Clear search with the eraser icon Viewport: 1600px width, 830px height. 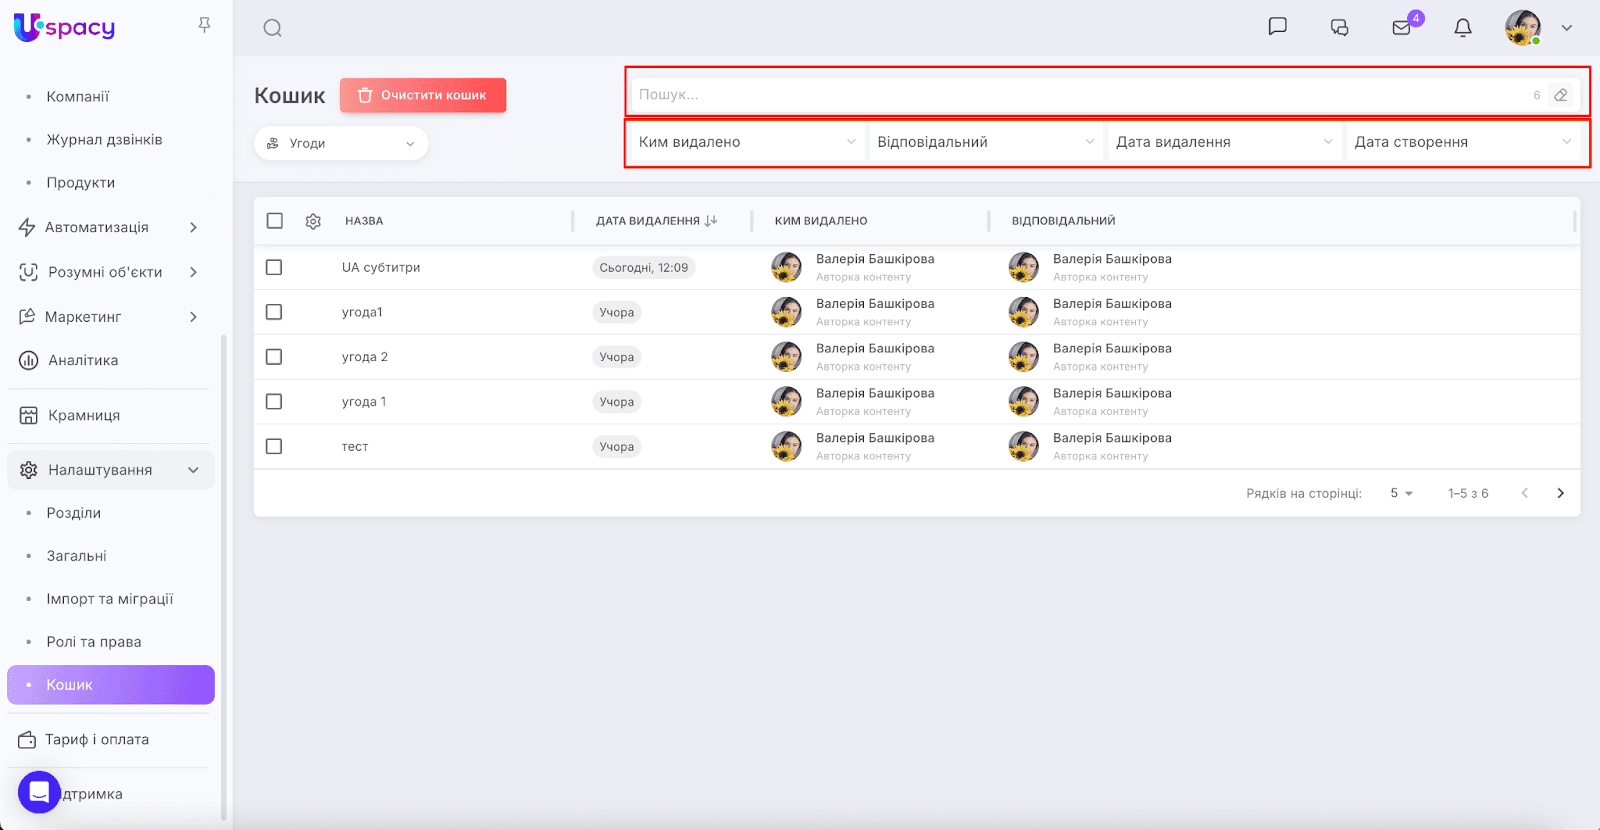1560,95
